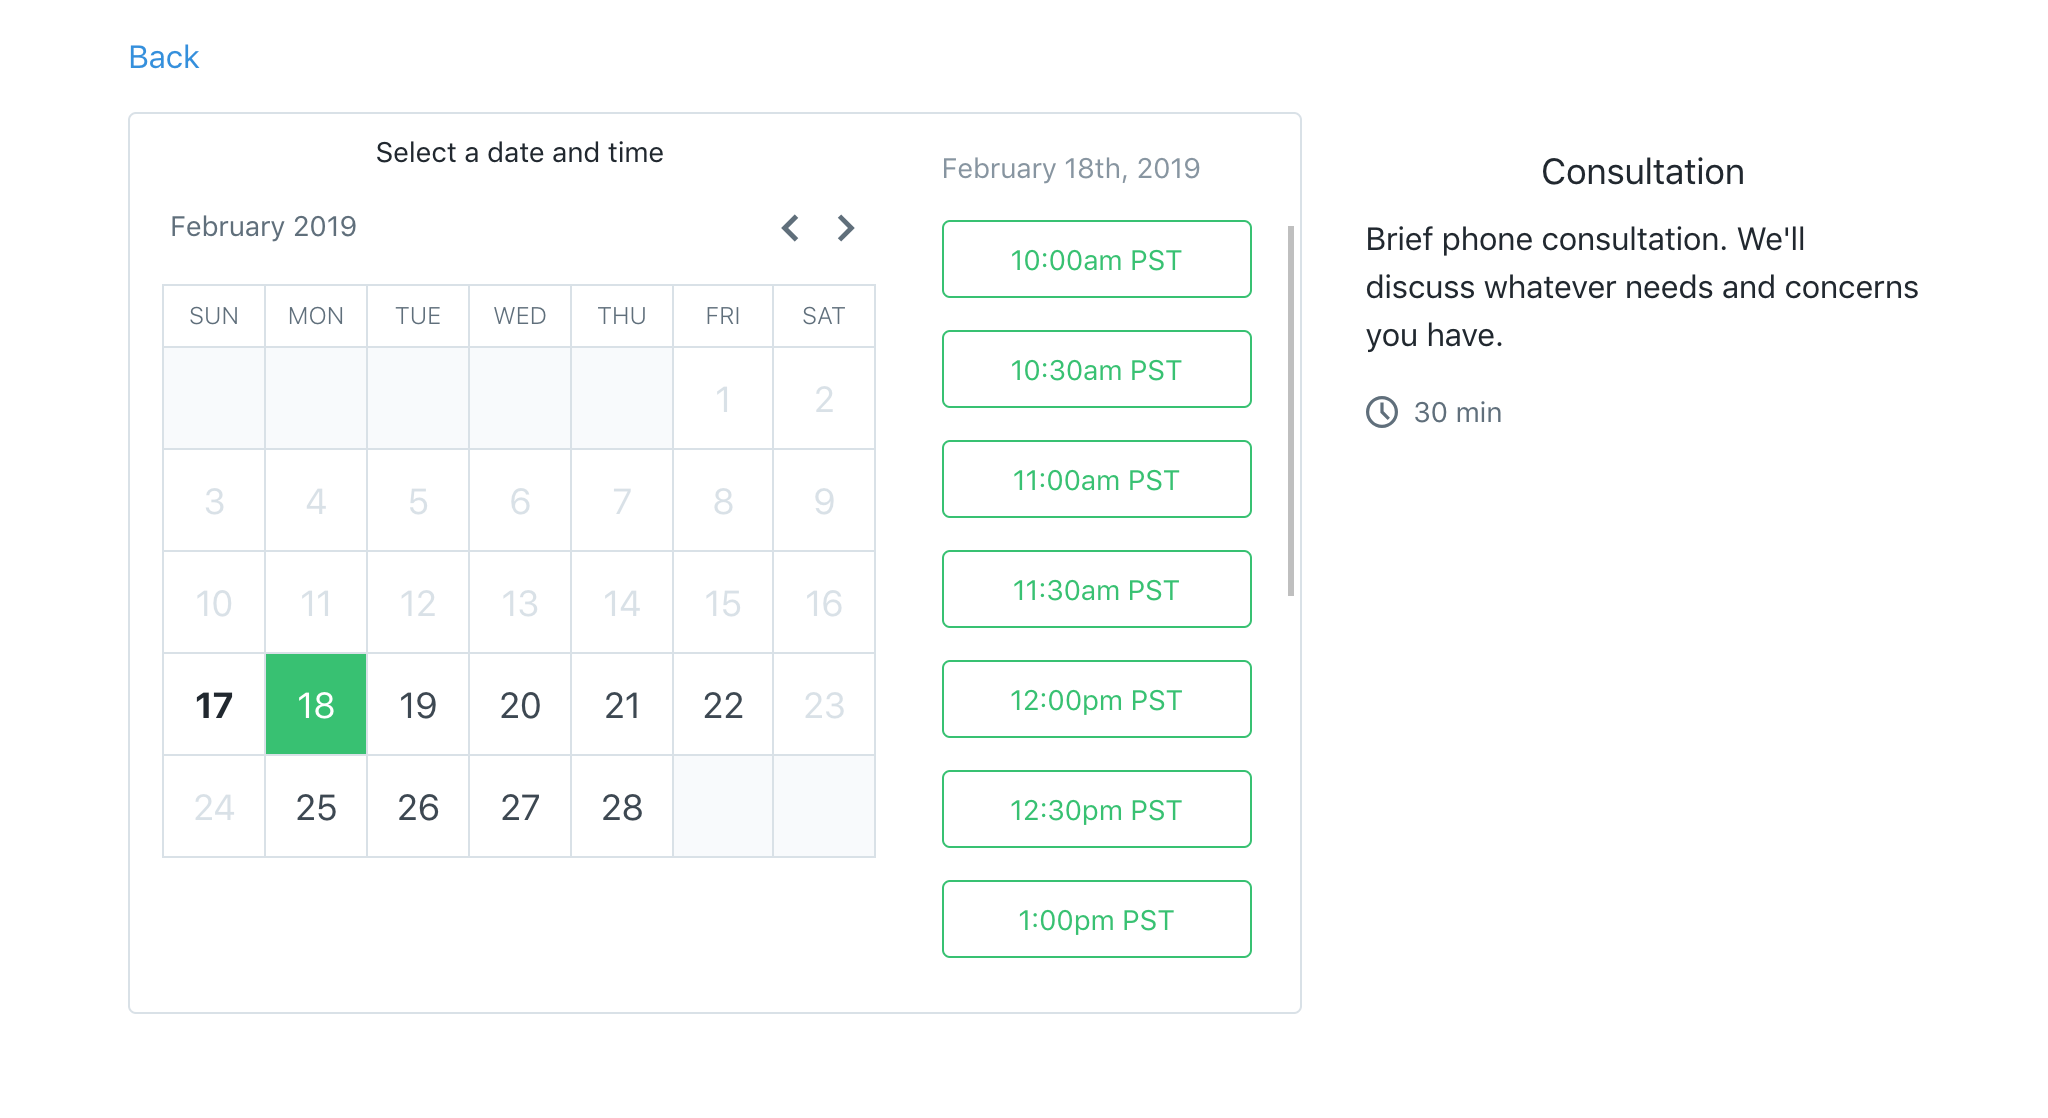Pick the 11:00am PST time slot
Image resolution: width=2048 pixels, height=1118 pixels.
[1096, 480]
